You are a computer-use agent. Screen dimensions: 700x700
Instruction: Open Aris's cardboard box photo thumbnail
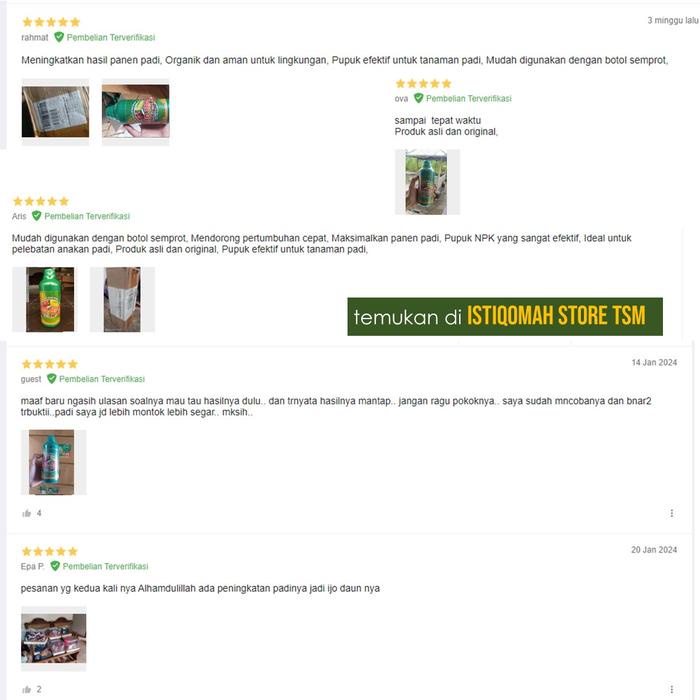122,300
